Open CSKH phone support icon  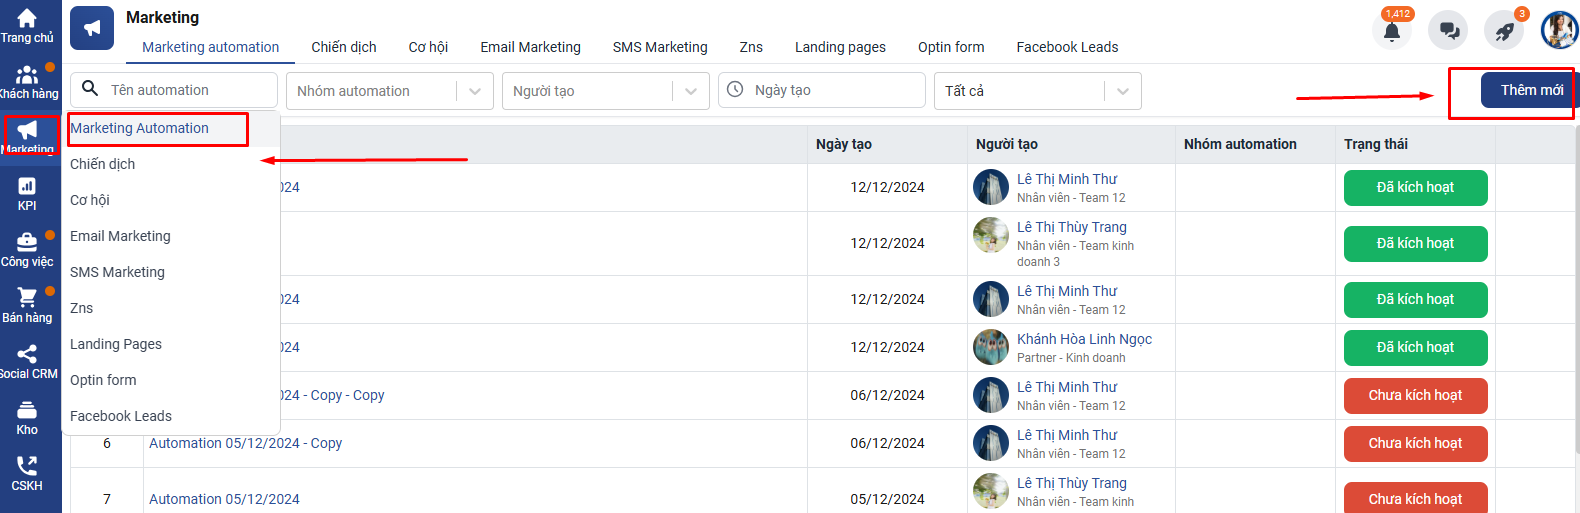point(27,467)
